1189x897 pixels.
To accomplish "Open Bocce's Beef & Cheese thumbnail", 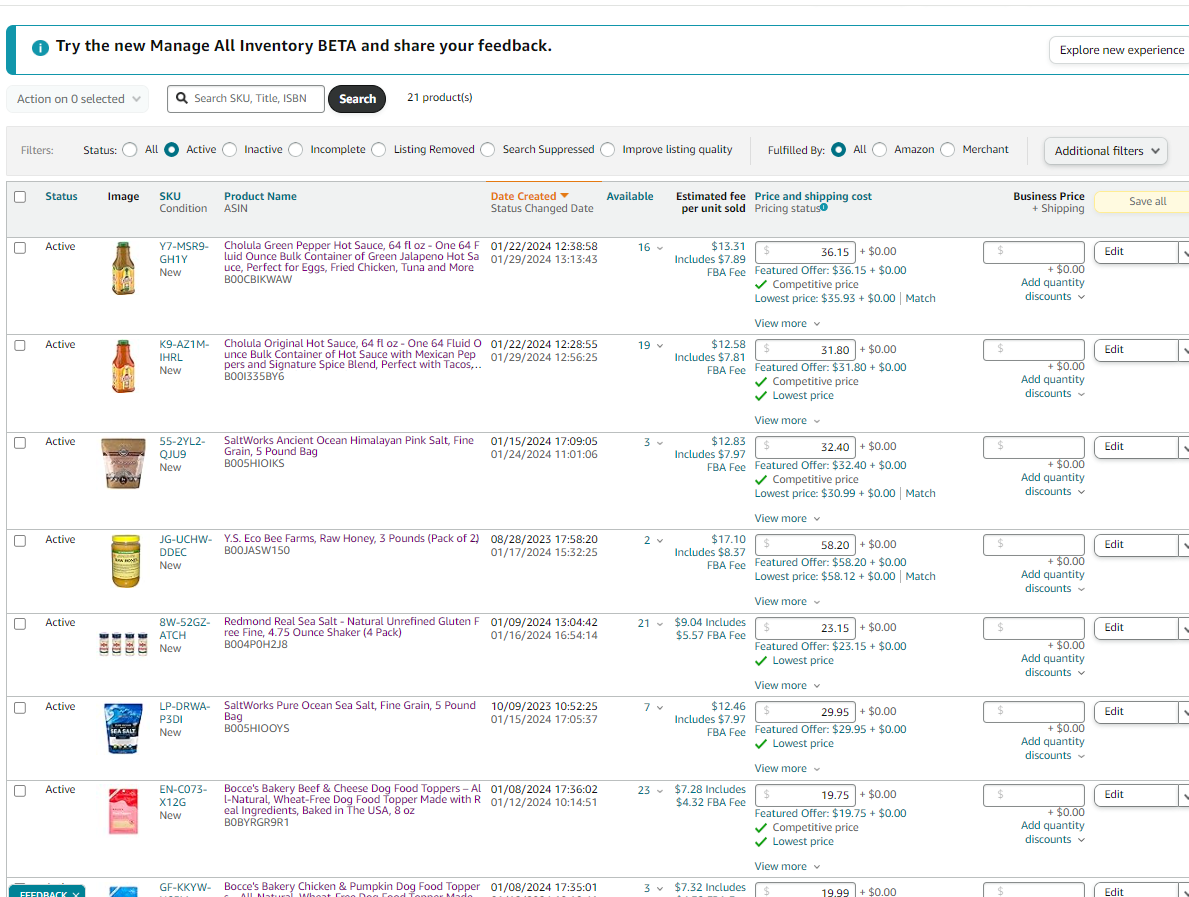I will point(123,811).
